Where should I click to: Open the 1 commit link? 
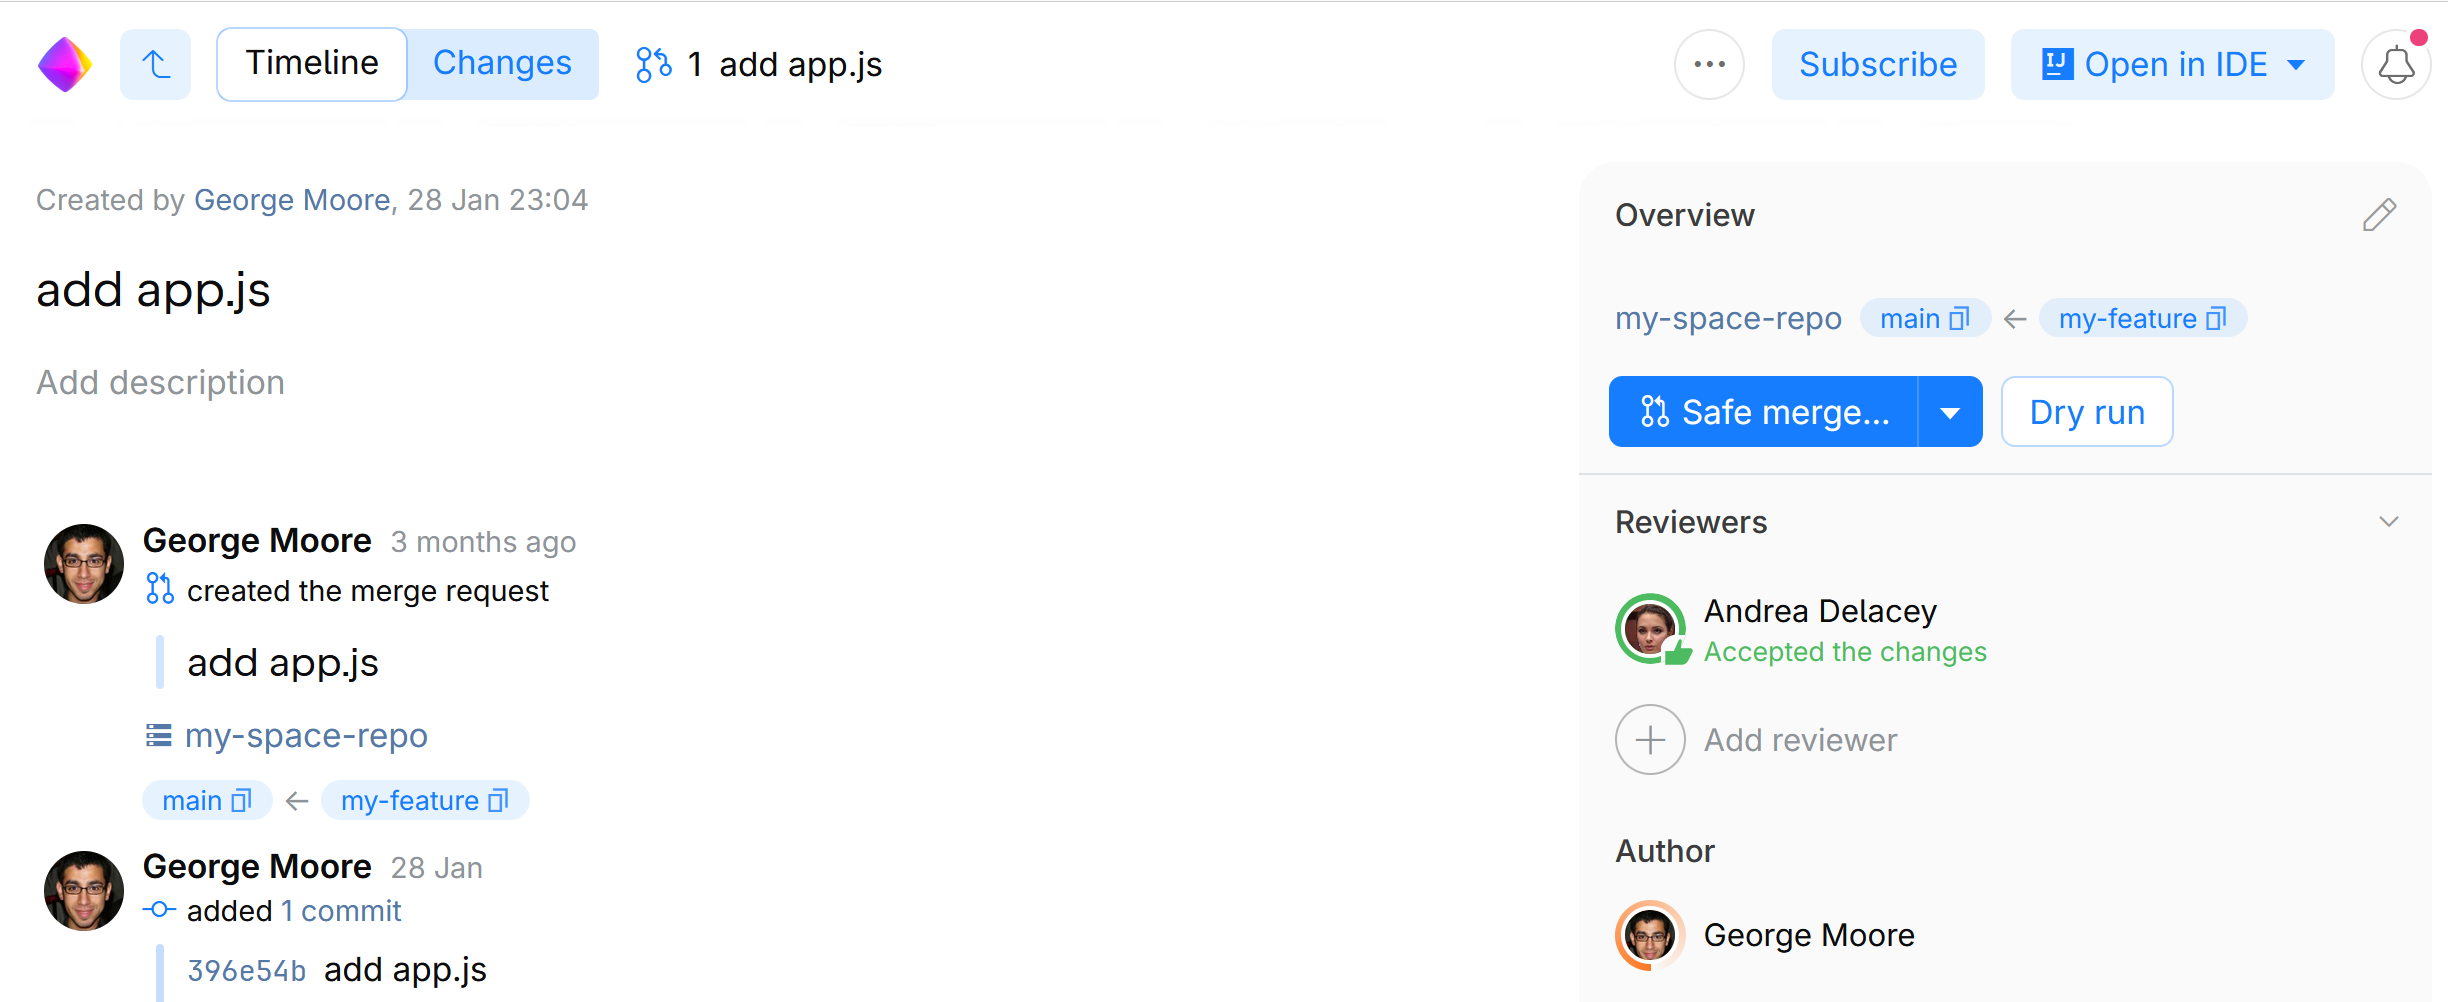[341, 911]
